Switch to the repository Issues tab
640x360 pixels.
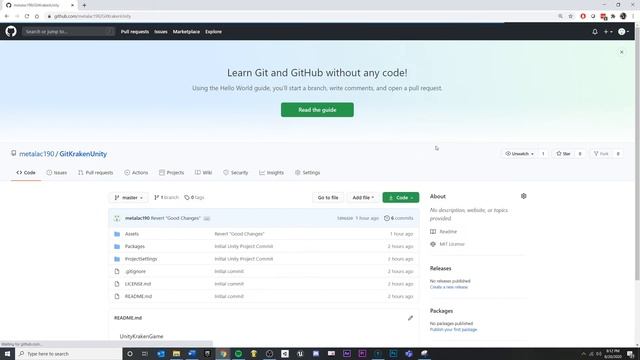57,173
